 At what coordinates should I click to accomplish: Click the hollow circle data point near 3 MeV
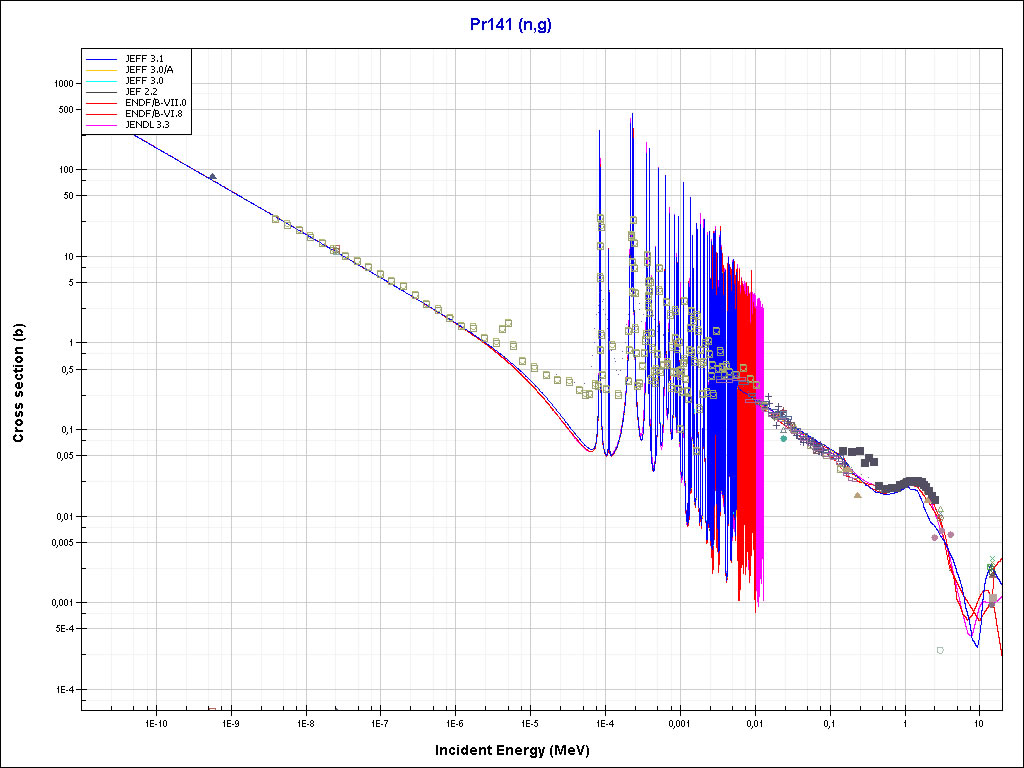(x=940, y=650)
